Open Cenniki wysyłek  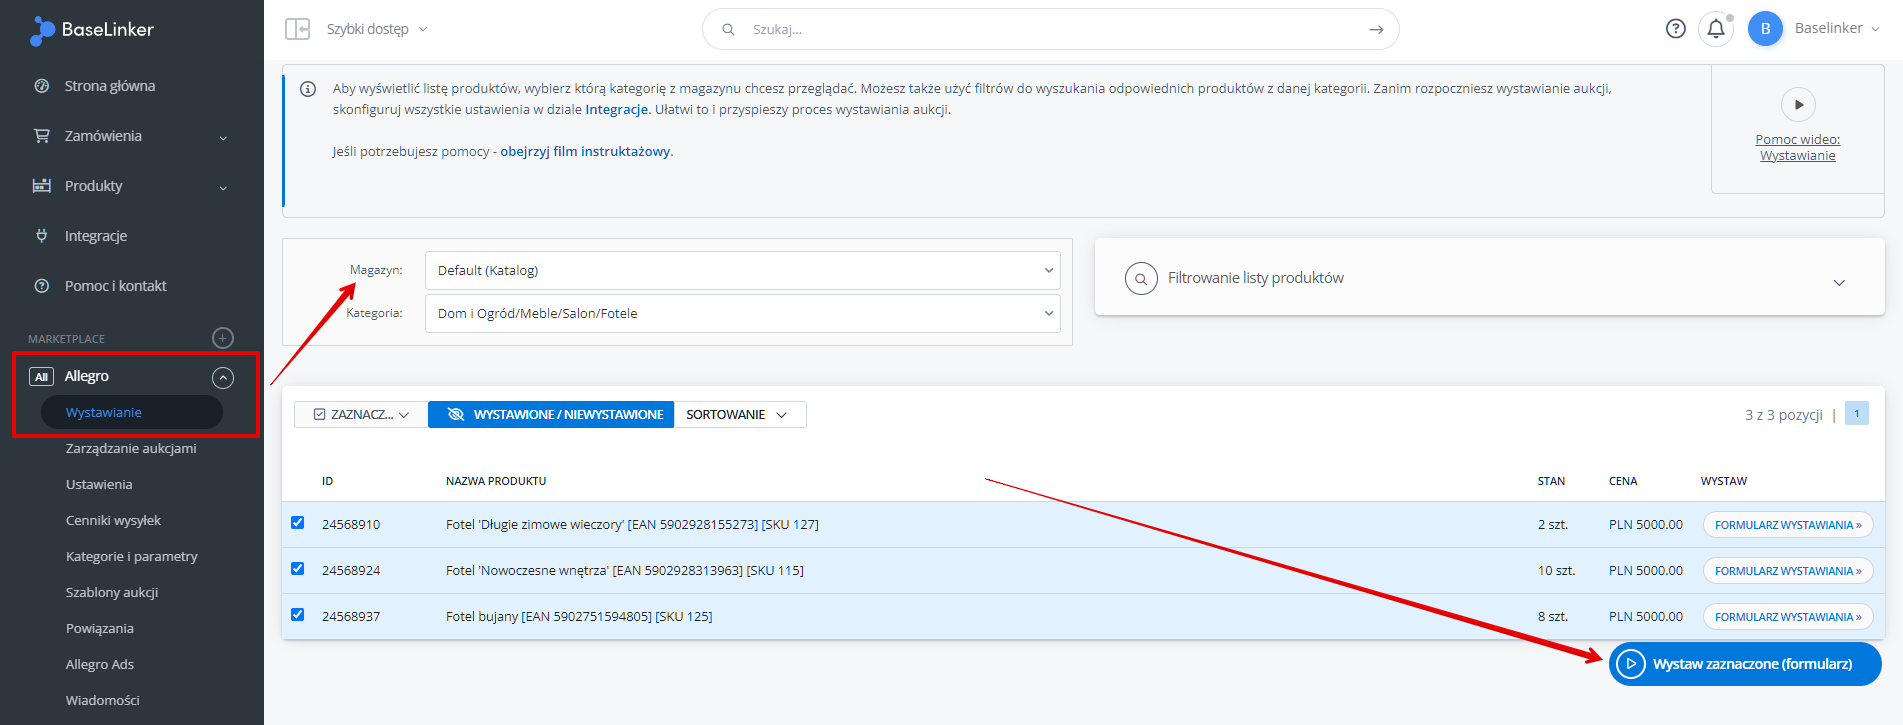coord(113,520)
